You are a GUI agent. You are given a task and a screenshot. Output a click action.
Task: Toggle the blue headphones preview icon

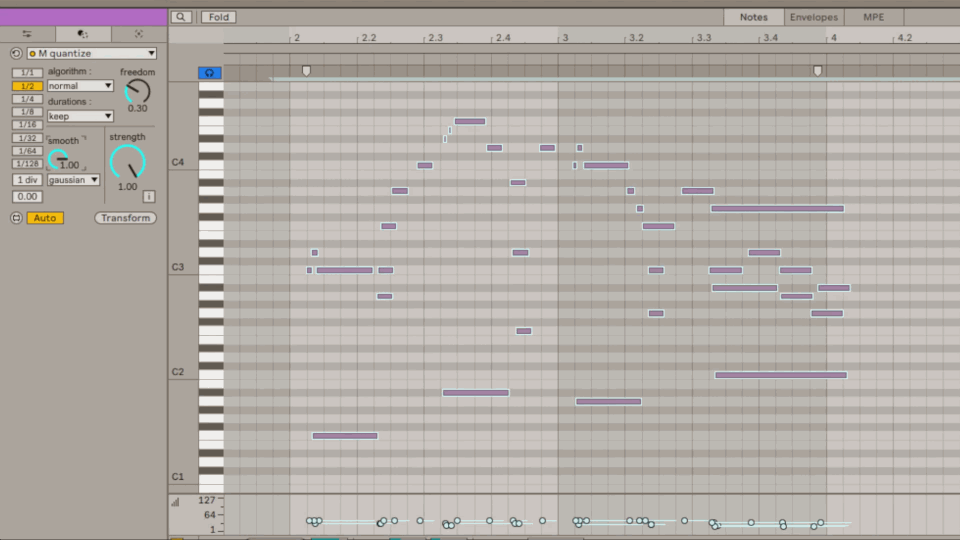(x=210, y=73)
